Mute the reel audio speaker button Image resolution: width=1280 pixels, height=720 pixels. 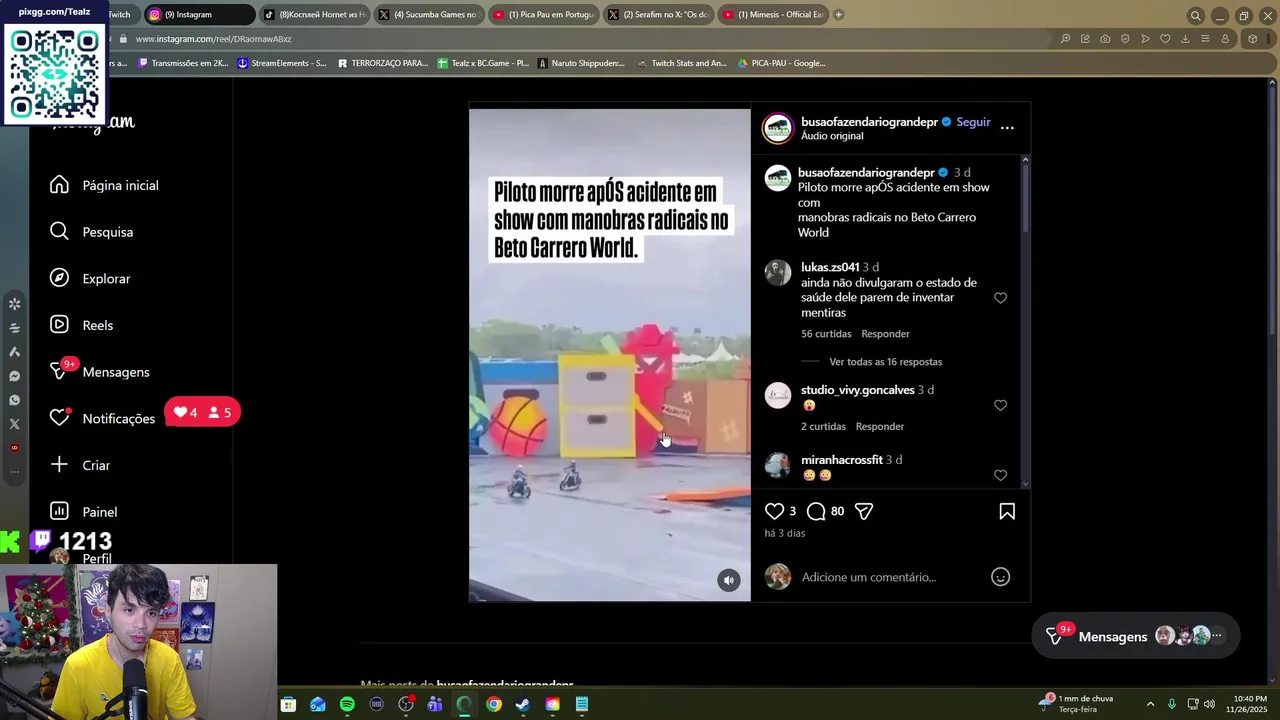pyautogui.click(x=729, y=580)
